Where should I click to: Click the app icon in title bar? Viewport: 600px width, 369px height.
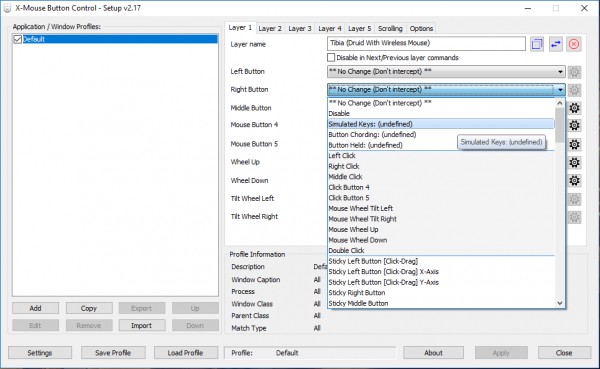coord(7,8)
